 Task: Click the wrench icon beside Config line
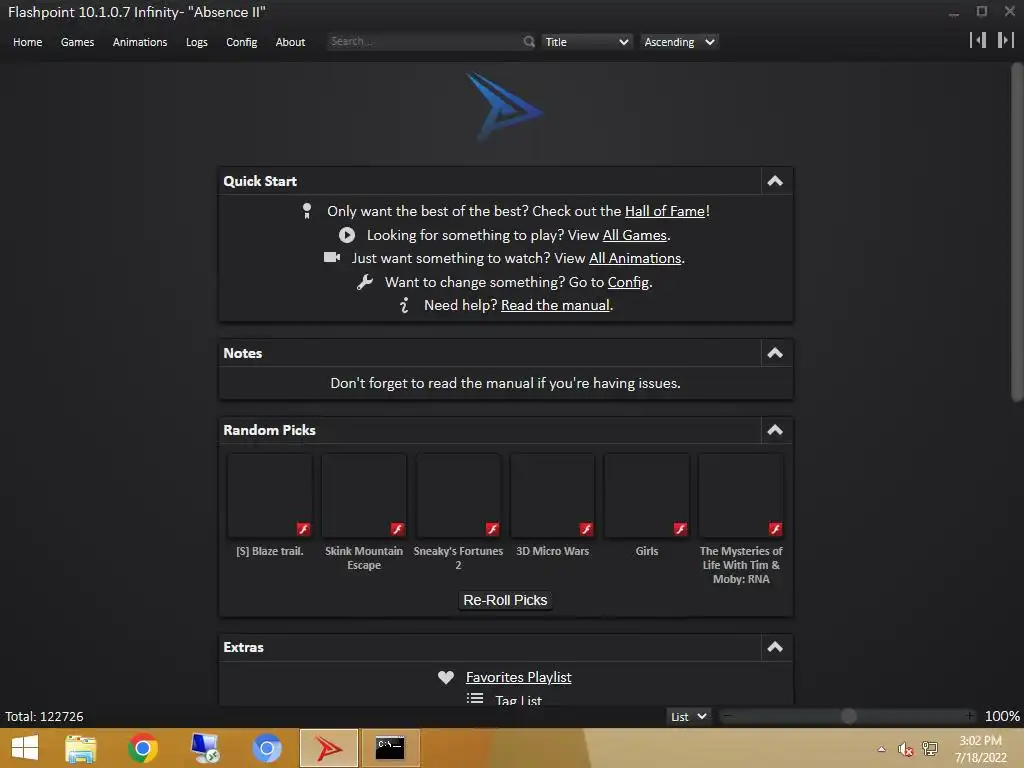coord(364,282)
